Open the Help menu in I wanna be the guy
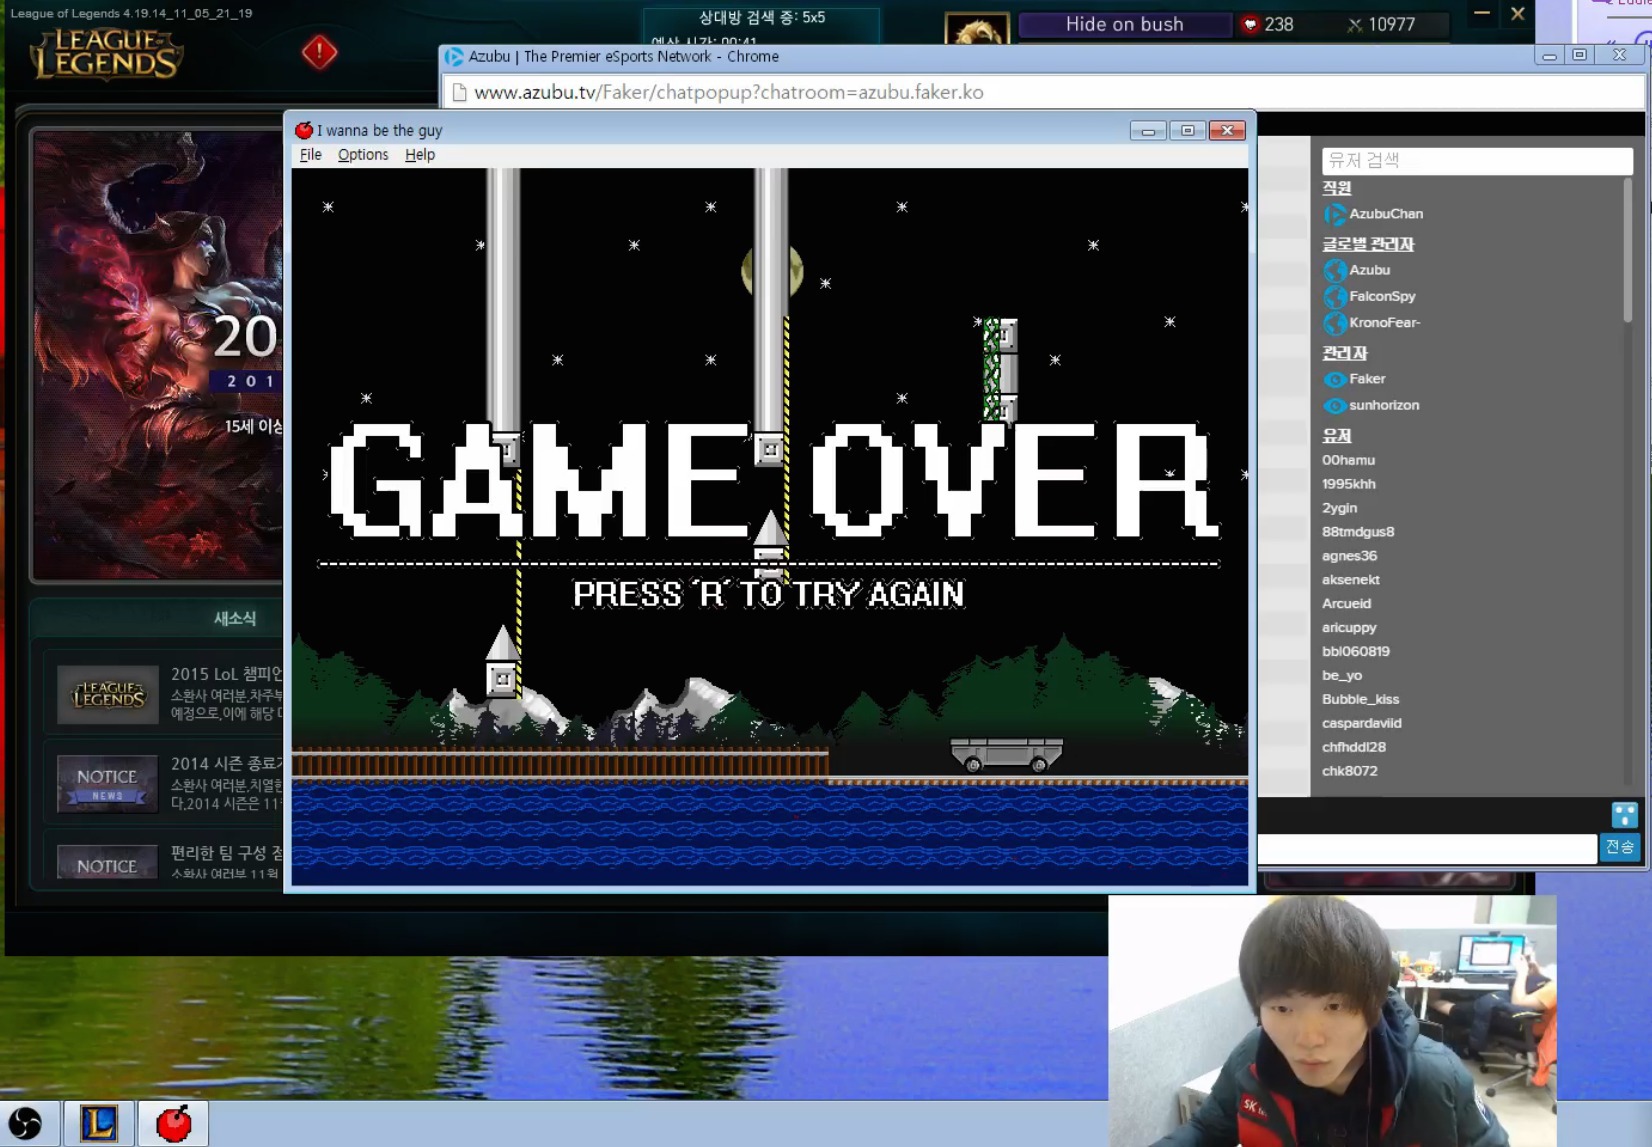This screenshot has height=1147, width=1652. pyautogui.click(x=420, y=155)
